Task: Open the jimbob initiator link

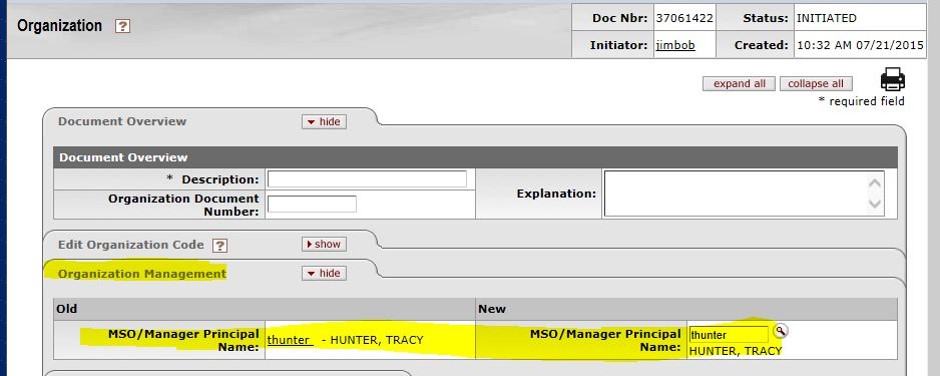Action: click(675, 45)
